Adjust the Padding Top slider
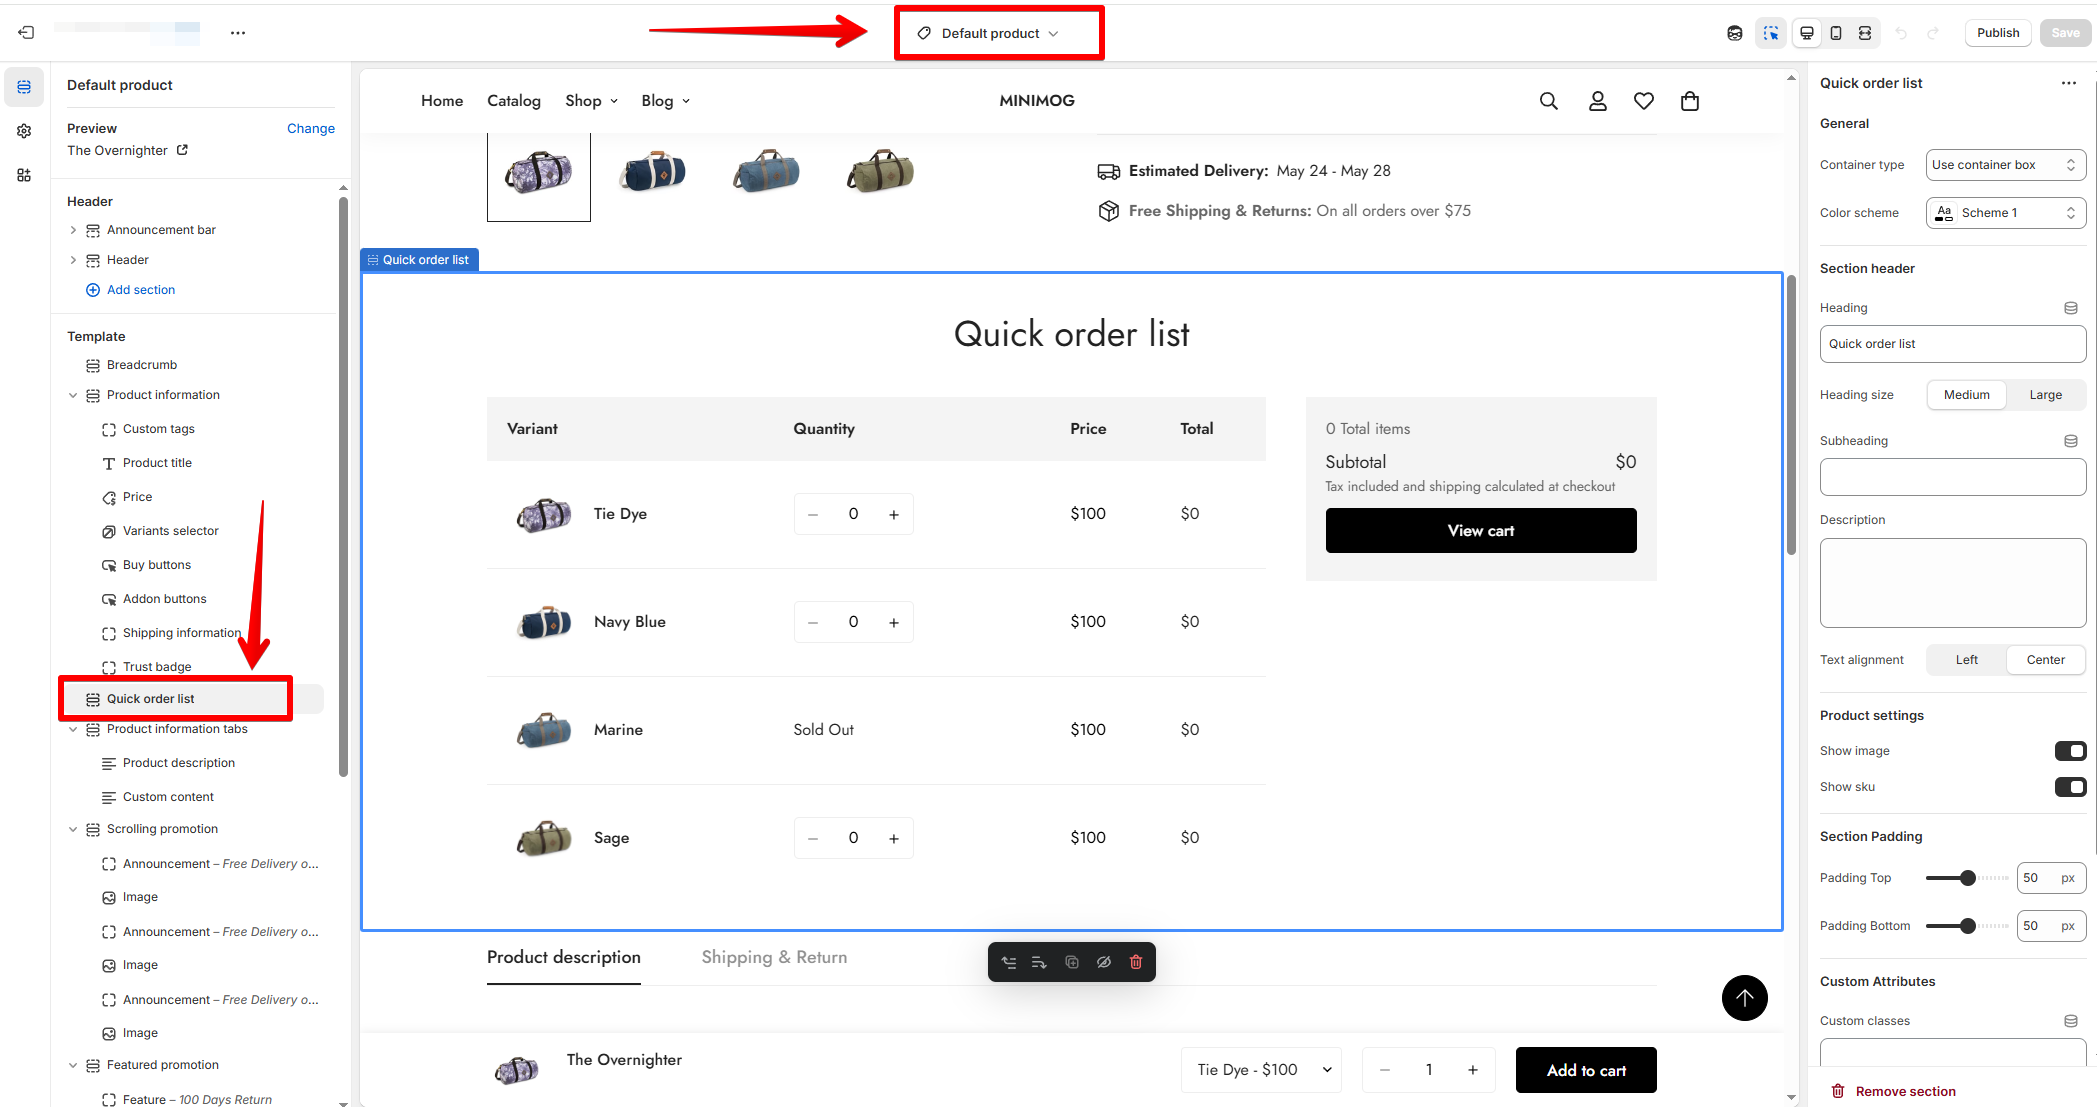The height and width of the screenshot is (1107, 2097). 1967,878
